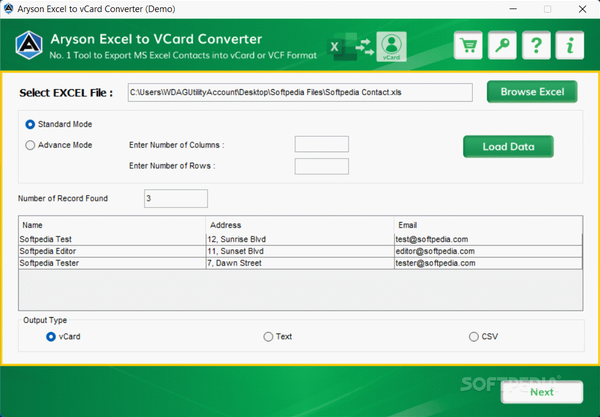Image resolution: width=600 pixels, height=417 pixels.
Task: Click the 12, Sunrise Blvd address cell
Action: (x=300, y=239)
